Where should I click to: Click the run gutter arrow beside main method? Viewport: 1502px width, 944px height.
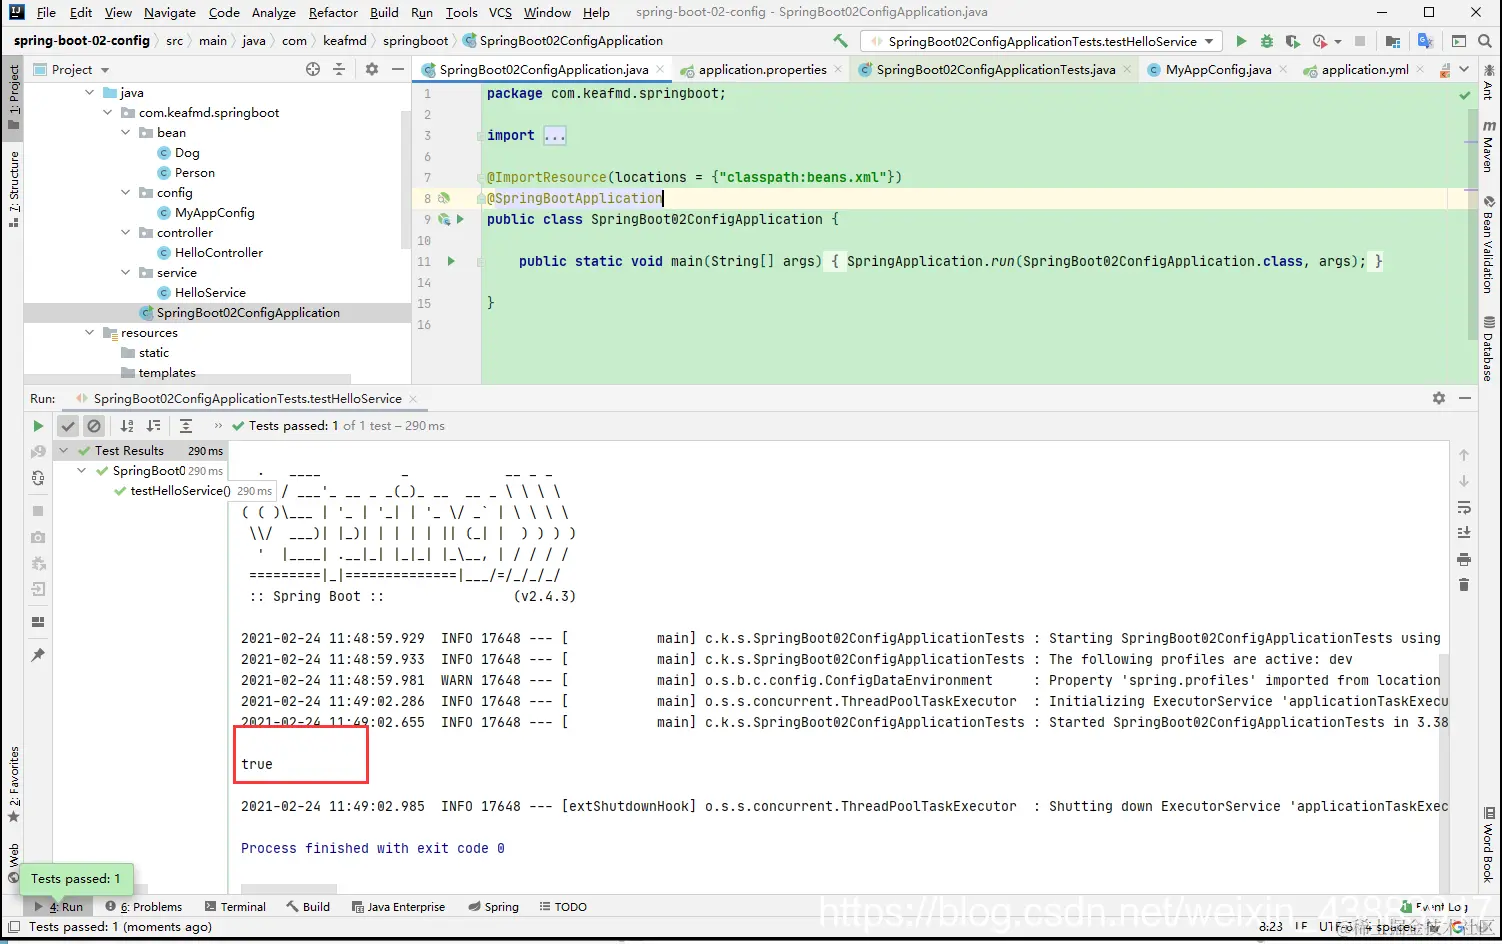click(451, 261)
